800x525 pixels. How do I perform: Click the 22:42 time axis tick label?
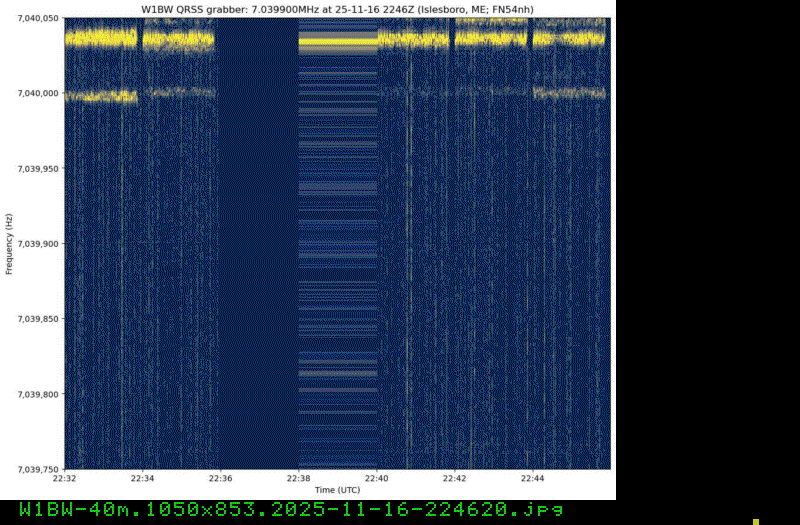tap(454, 479)
